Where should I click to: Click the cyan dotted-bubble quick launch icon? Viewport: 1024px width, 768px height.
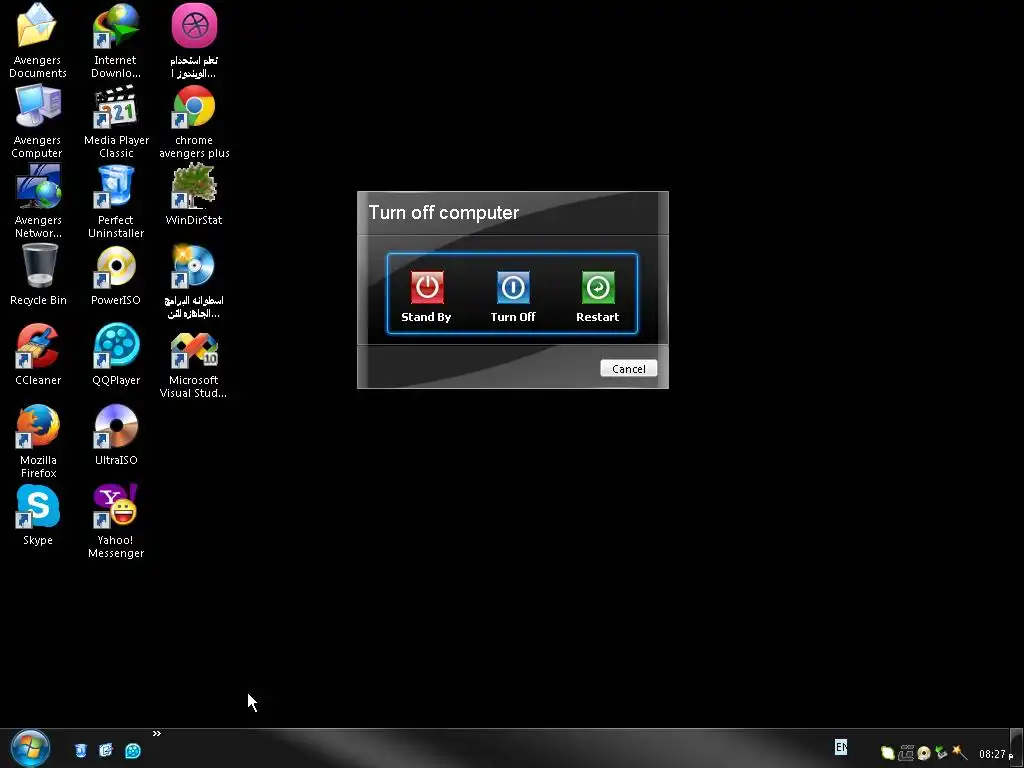(133, 751)
